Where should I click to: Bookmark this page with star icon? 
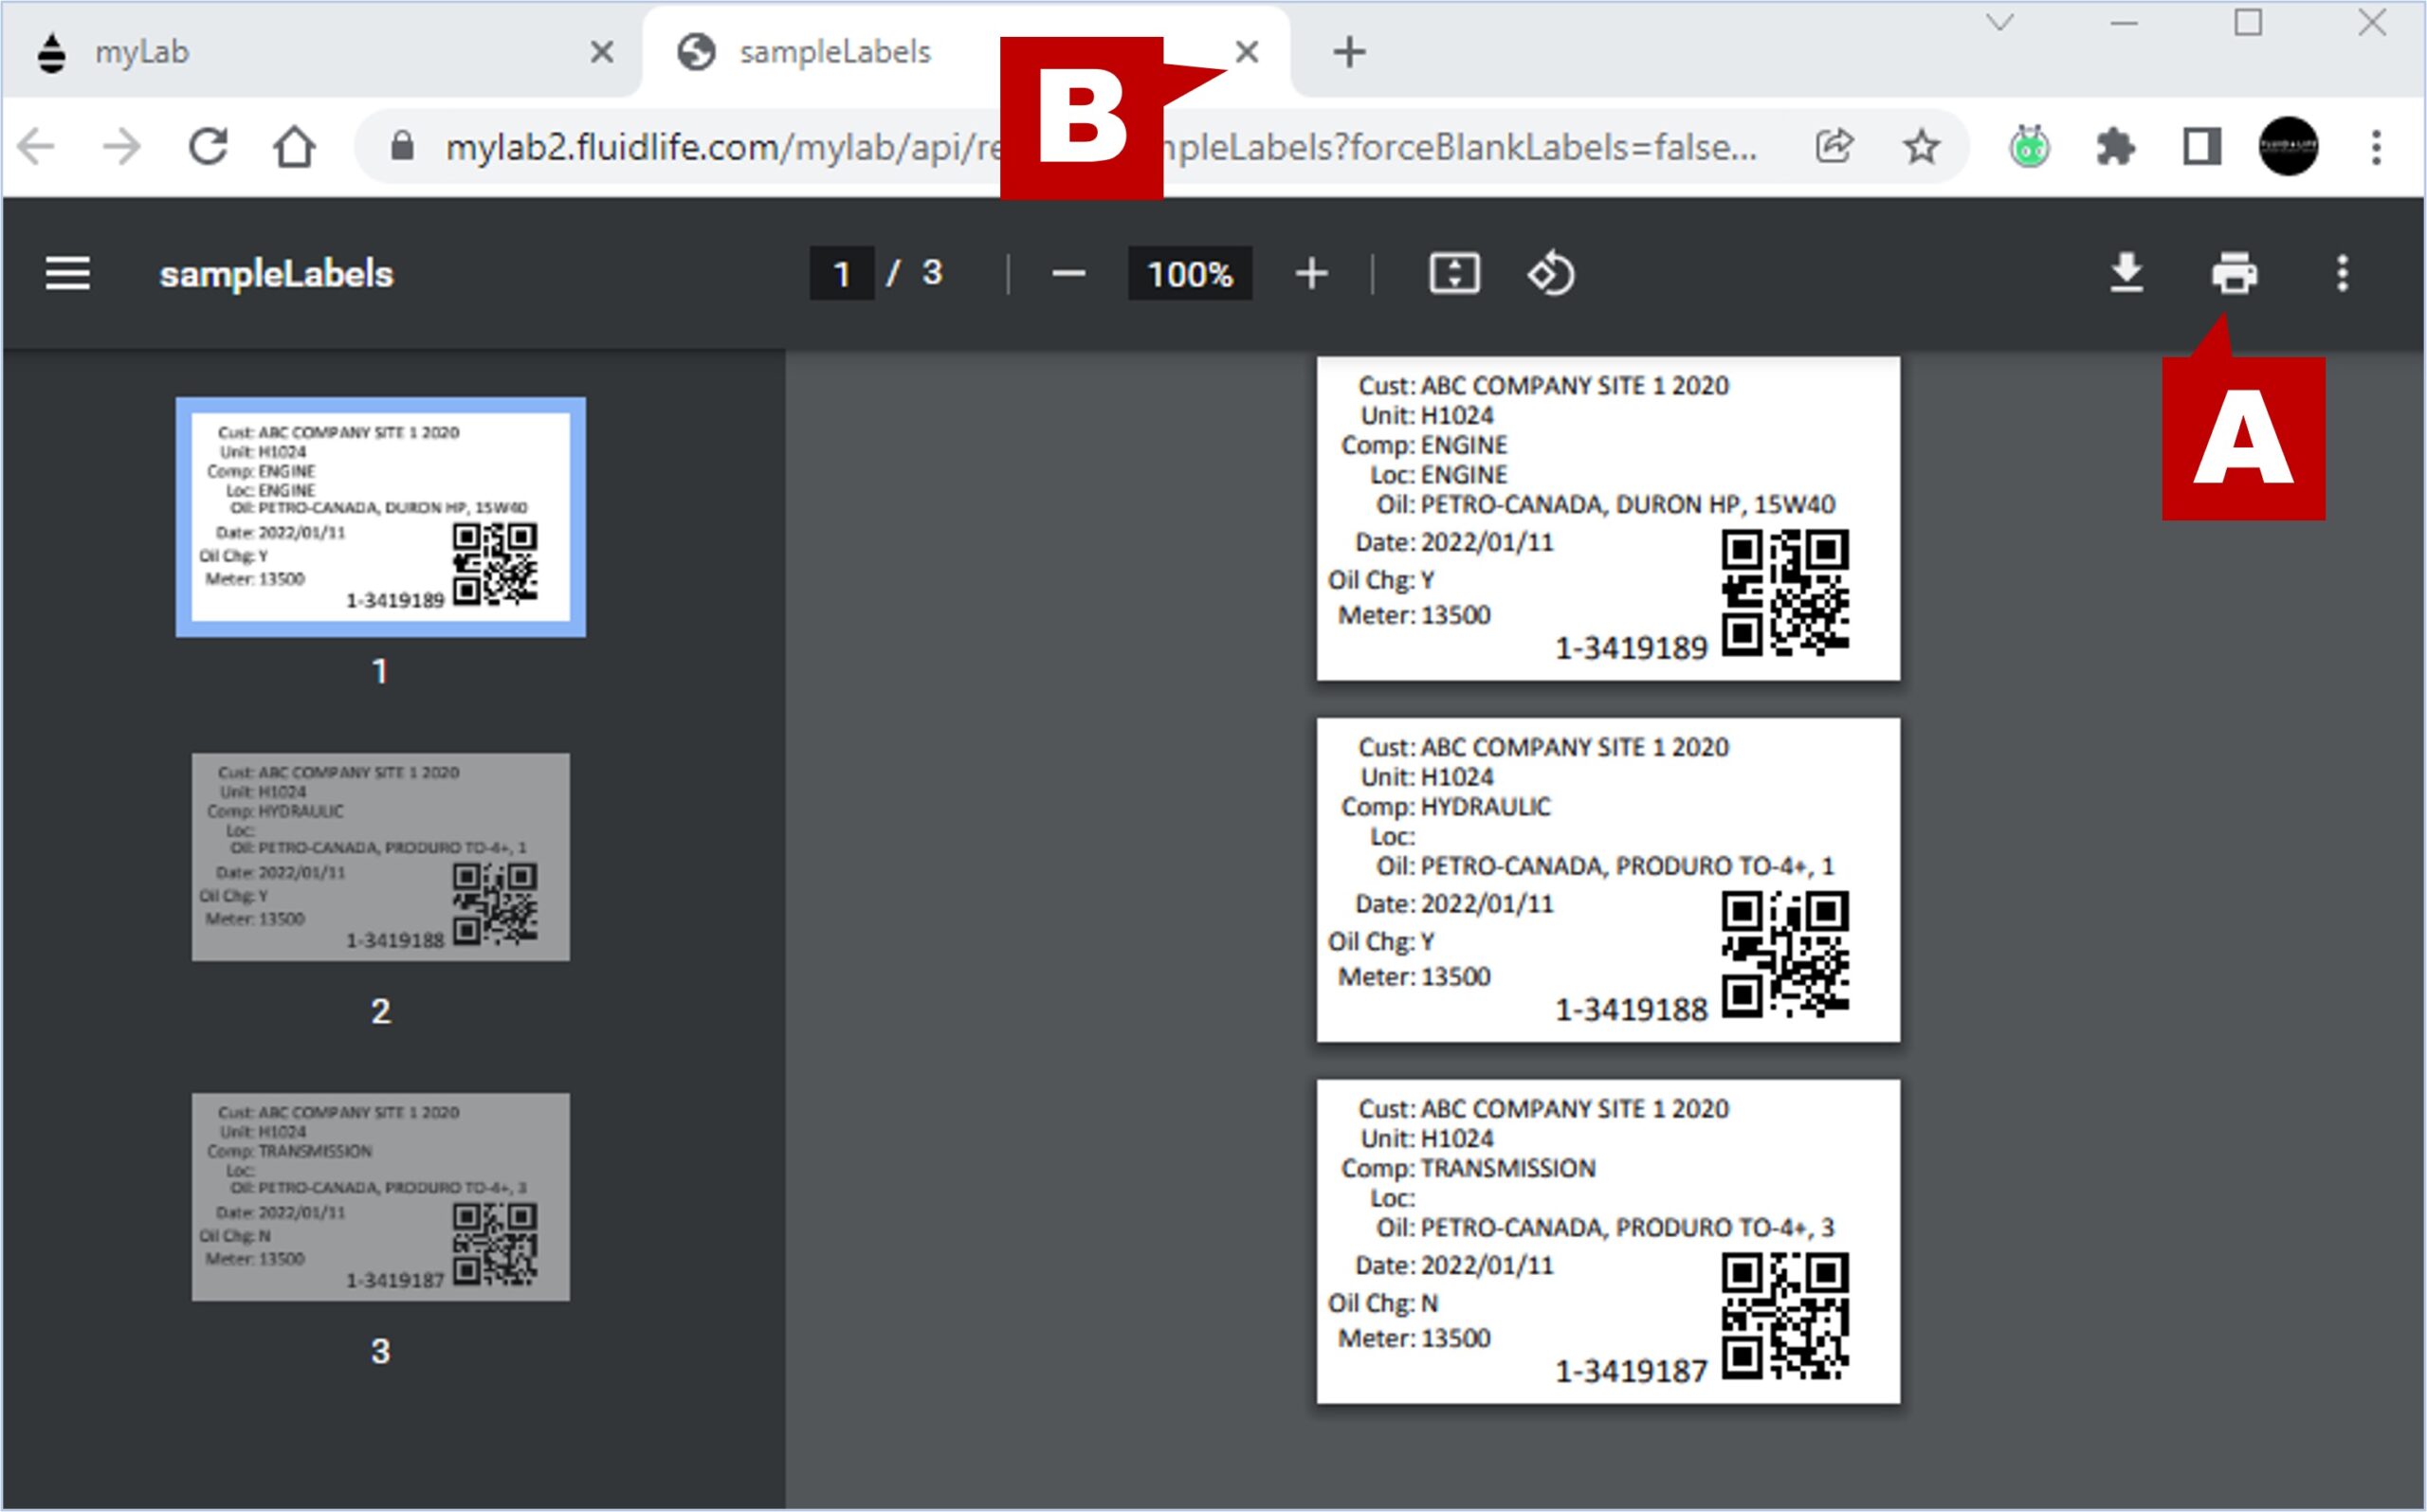coord(1920,148)
